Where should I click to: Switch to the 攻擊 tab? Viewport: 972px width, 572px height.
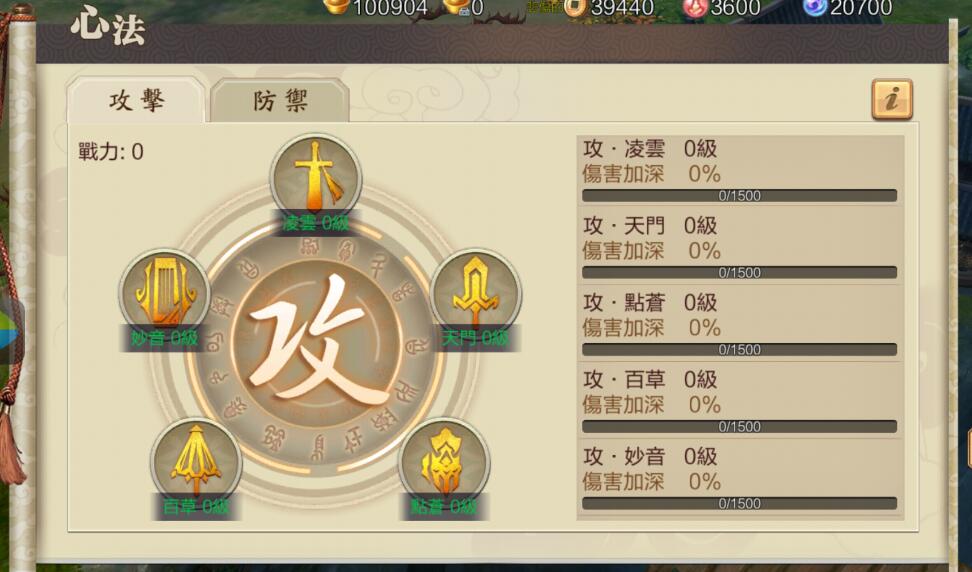[x=136, y=100]
